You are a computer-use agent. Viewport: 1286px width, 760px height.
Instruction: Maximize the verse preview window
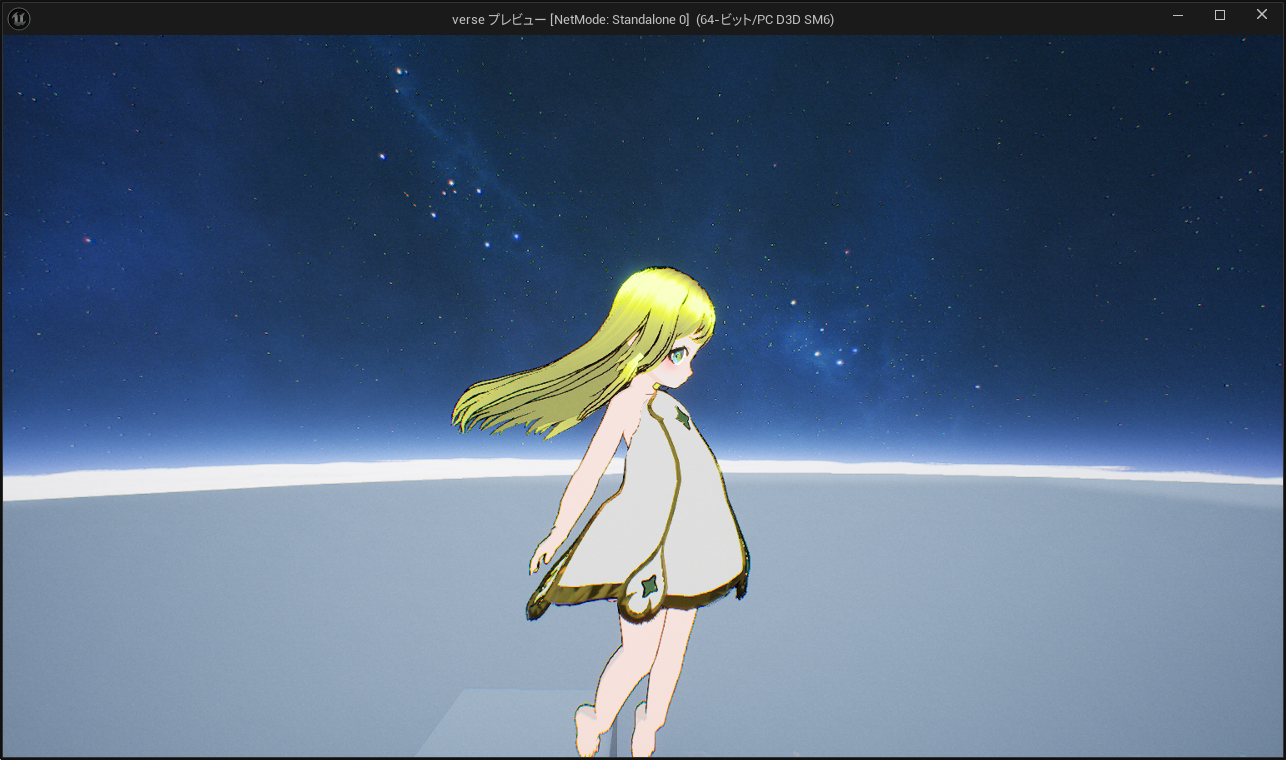click(x=1220, y=16)
